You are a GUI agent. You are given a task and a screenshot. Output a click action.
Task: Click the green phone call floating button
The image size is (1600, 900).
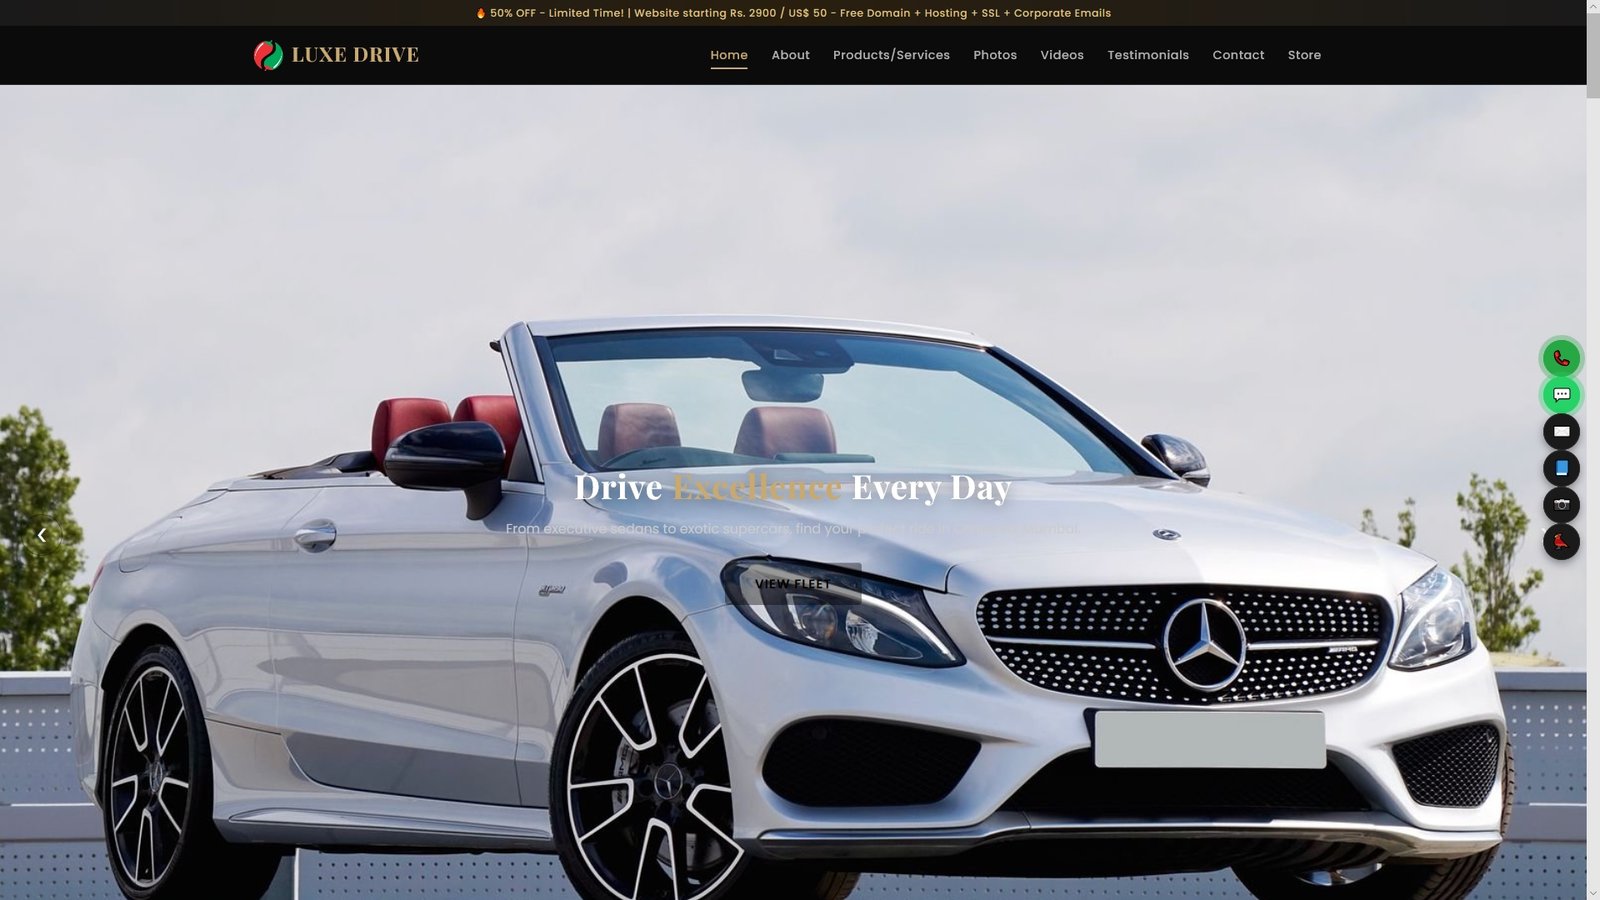[x=1561, y=358]
